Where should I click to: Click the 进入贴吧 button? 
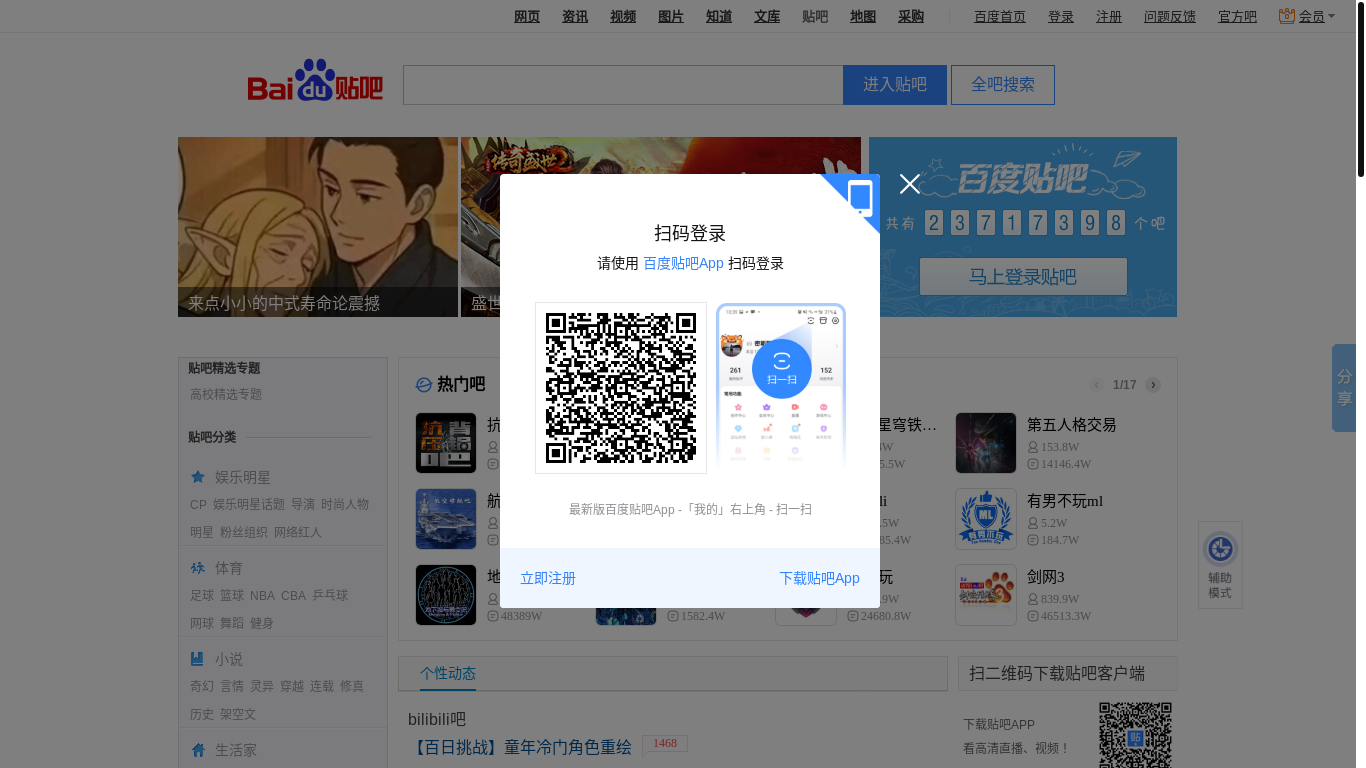tap(895, 85)
